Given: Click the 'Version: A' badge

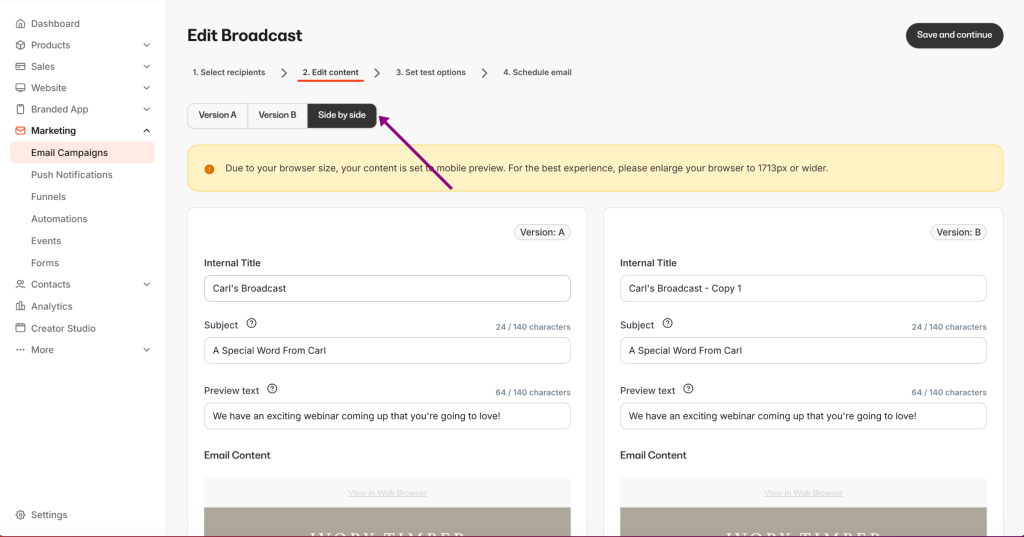Looking at the screenshot, I should pos(542,232).
